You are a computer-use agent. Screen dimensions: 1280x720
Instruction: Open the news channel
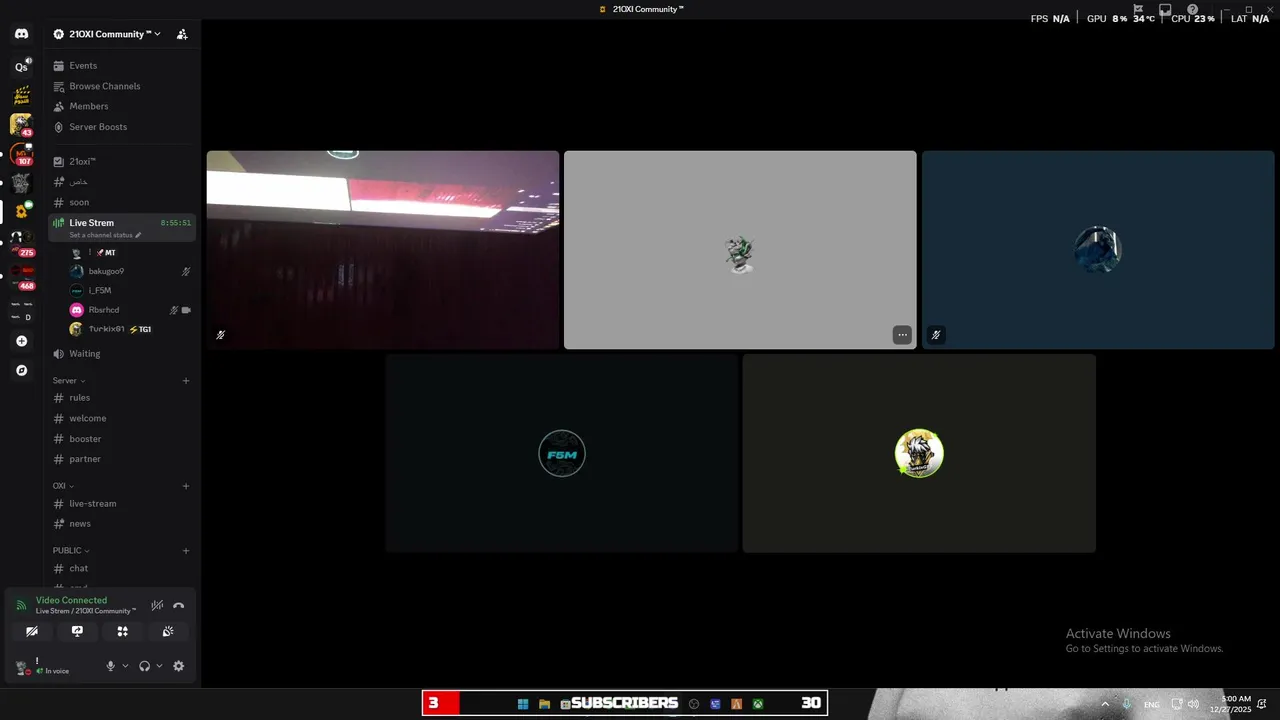(x=122, y=524)
